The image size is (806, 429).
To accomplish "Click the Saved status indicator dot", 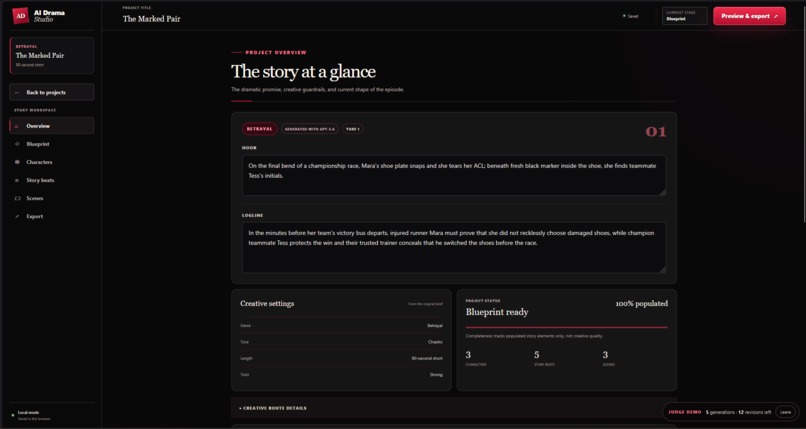I will 624,16.
